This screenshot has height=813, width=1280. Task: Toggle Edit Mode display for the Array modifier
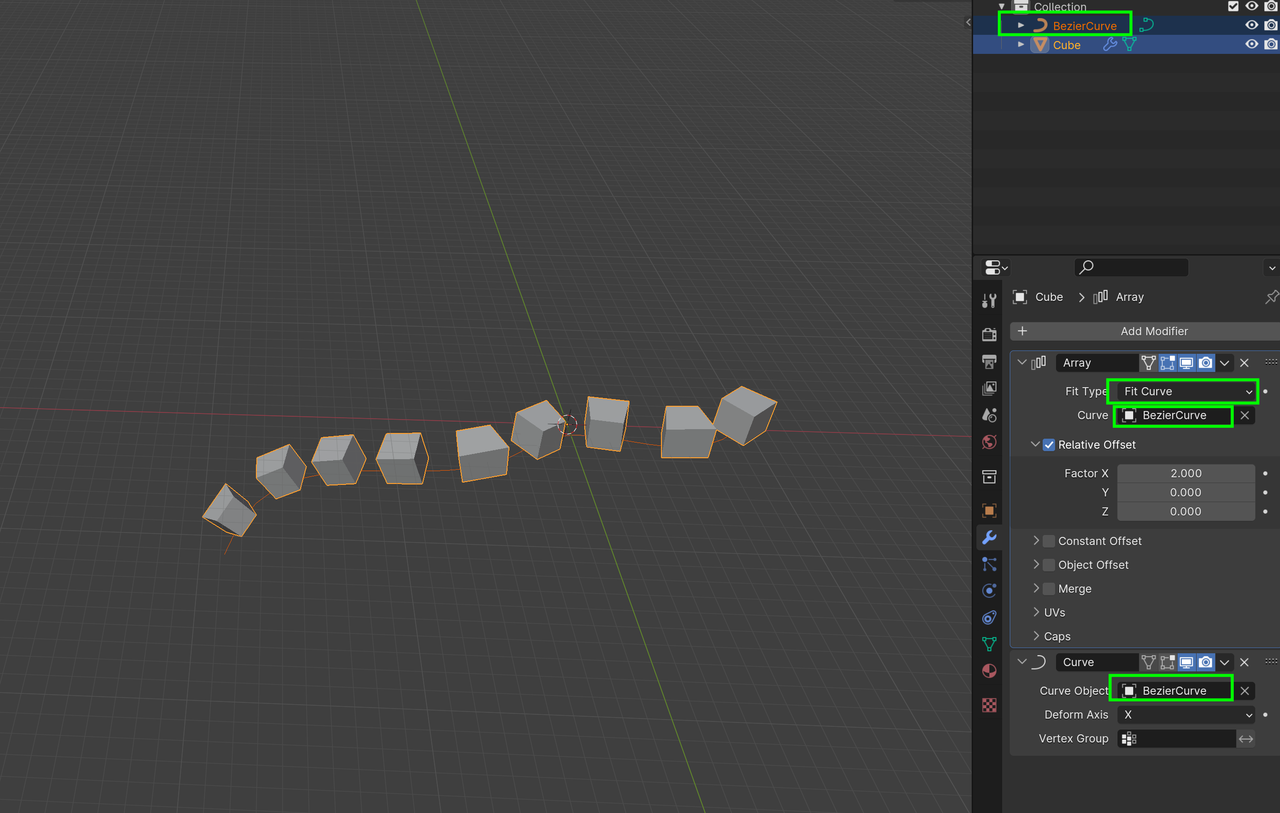(1167, 362)
